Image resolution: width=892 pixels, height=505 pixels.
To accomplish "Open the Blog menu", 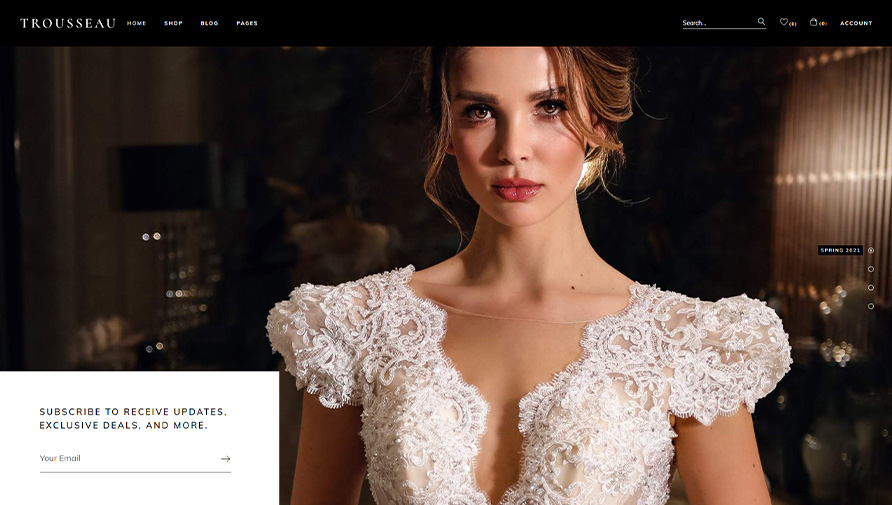I will pyautogui.click(x=209, y=23).
